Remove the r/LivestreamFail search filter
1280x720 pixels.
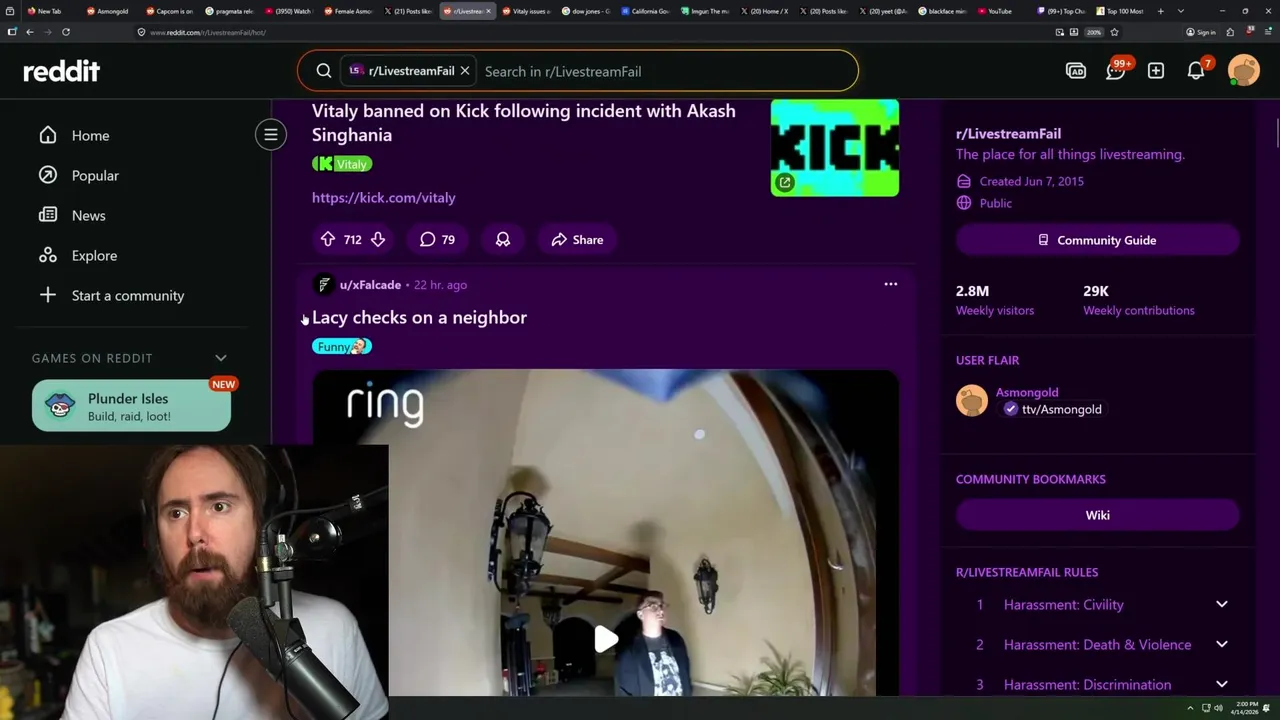[x=465, y=71]
